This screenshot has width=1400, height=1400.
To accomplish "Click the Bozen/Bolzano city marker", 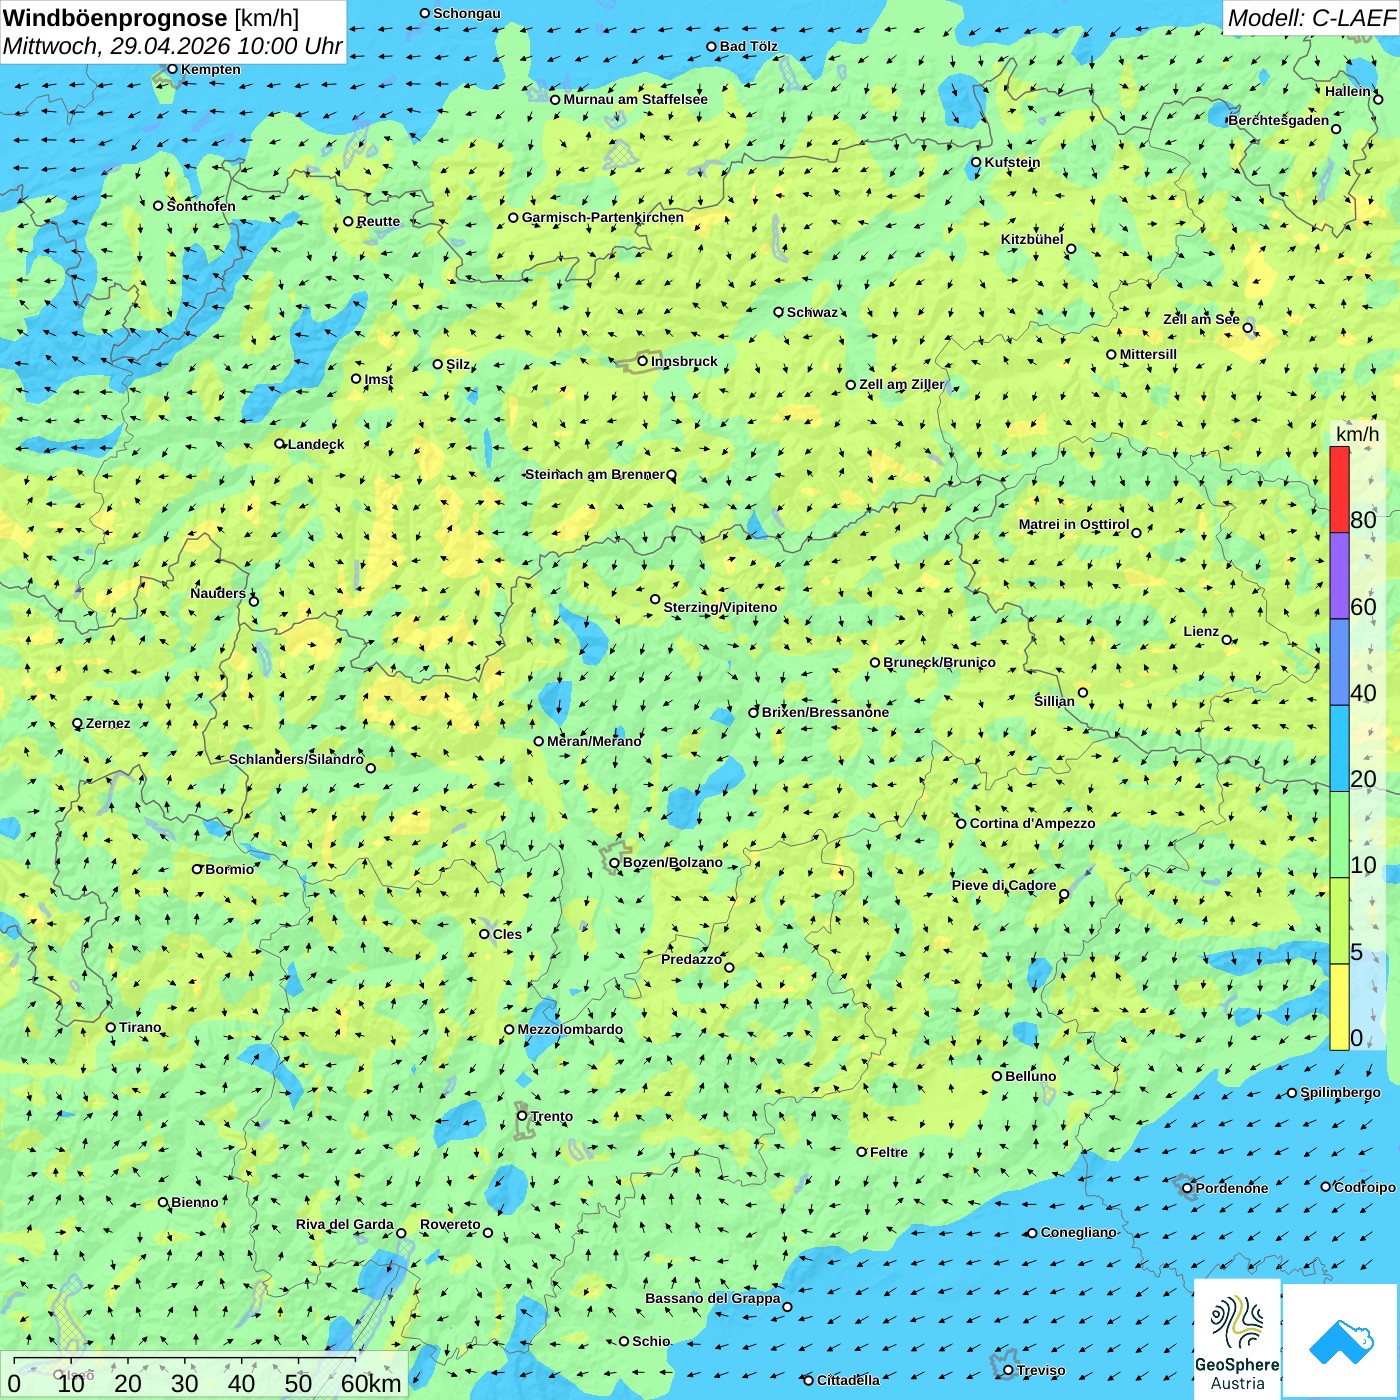I will pos(614,862).
